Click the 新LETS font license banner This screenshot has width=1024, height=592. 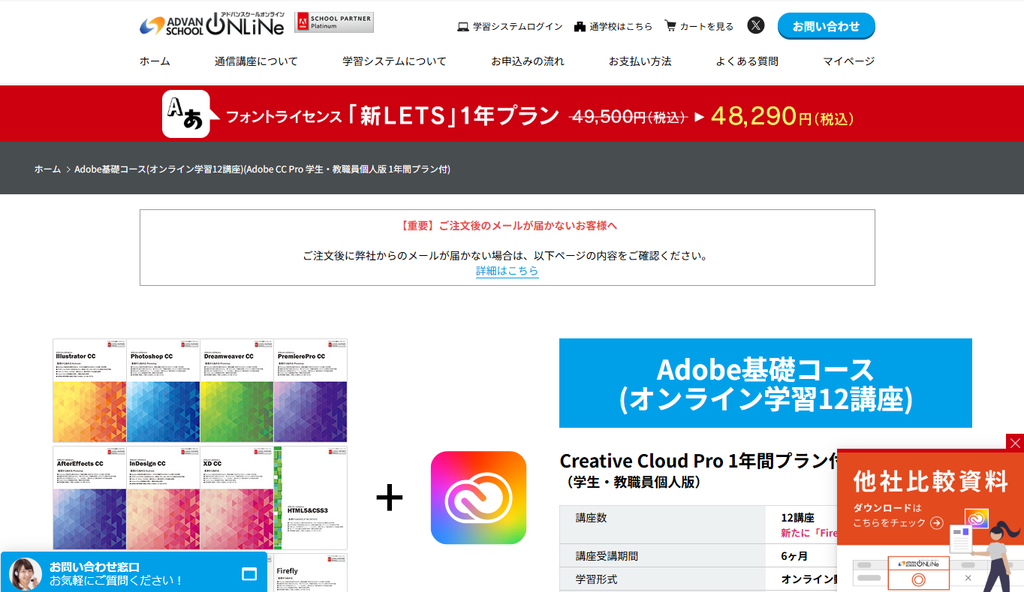(x=512, y=114)
